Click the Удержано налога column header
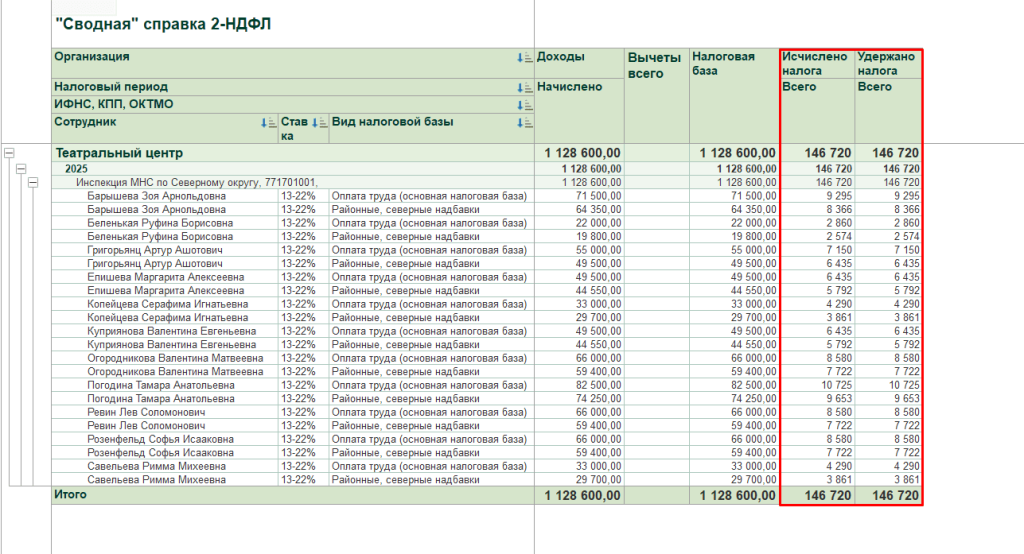 point(888,63)
